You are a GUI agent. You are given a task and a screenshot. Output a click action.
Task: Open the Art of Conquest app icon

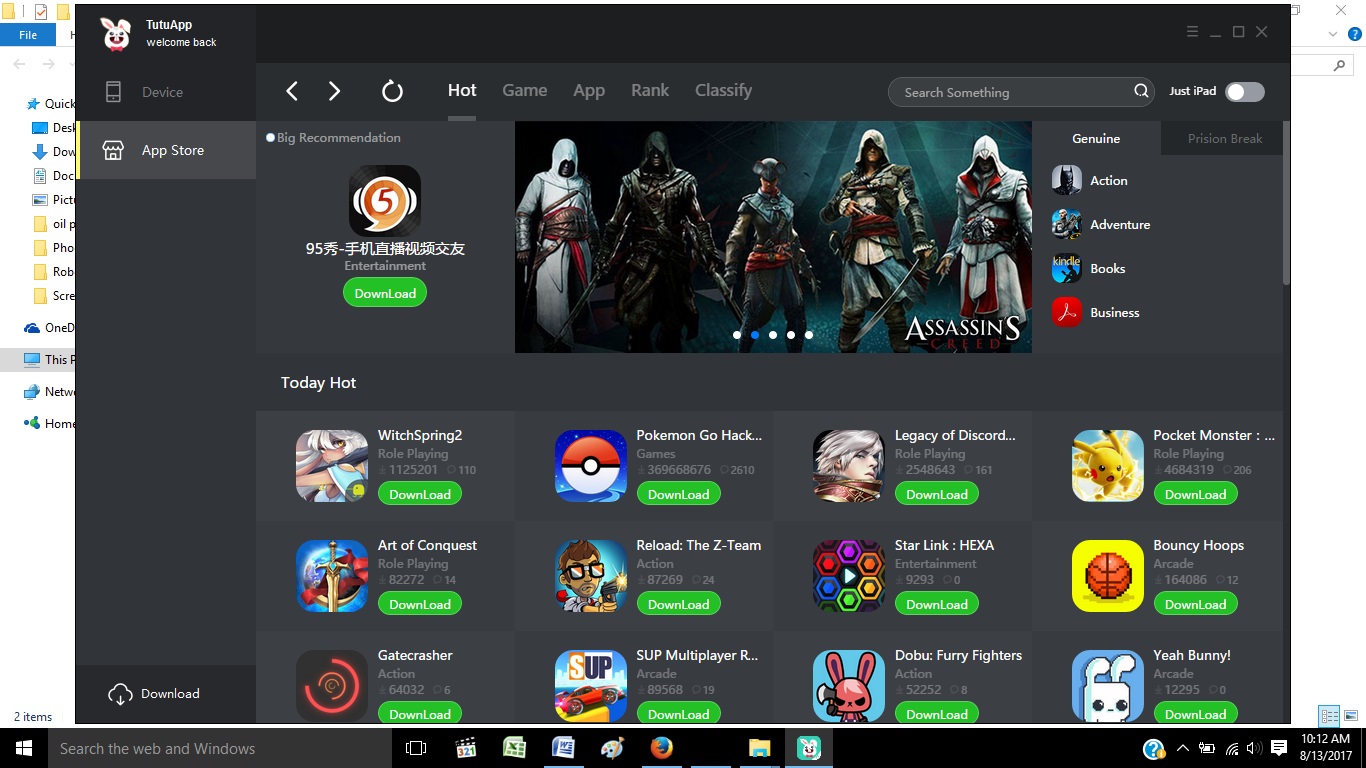[332, 576]
